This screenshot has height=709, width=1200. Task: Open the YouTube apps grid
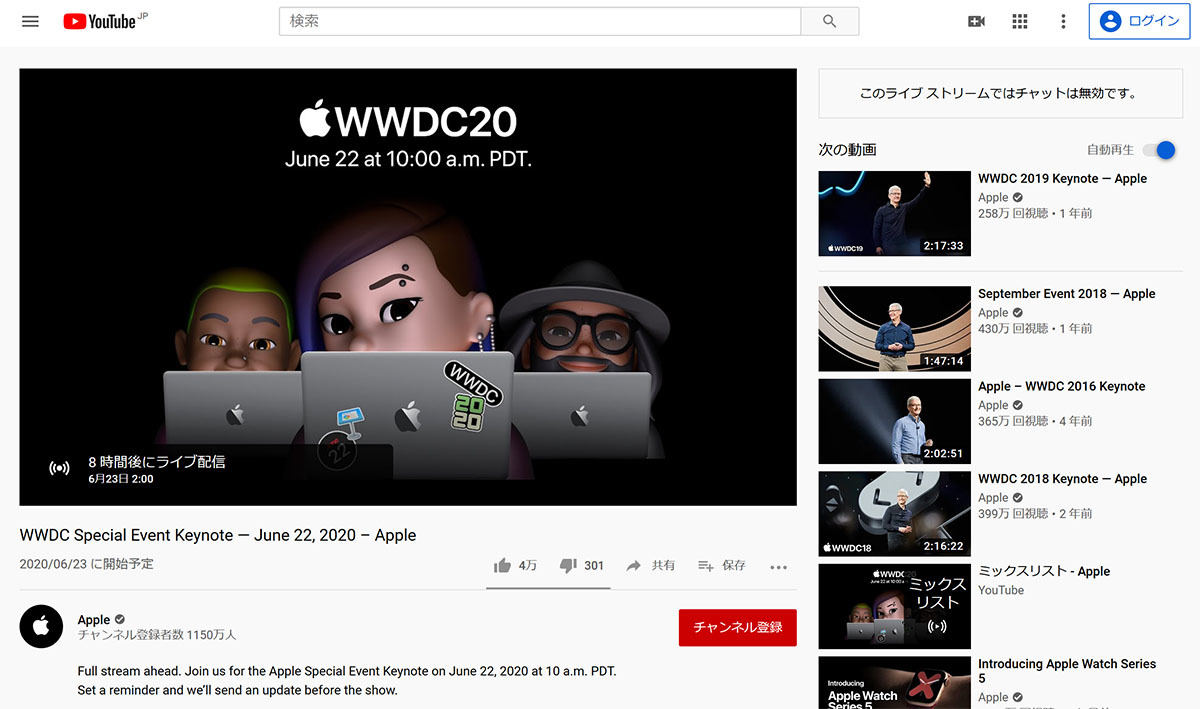tap(1020, 21)
